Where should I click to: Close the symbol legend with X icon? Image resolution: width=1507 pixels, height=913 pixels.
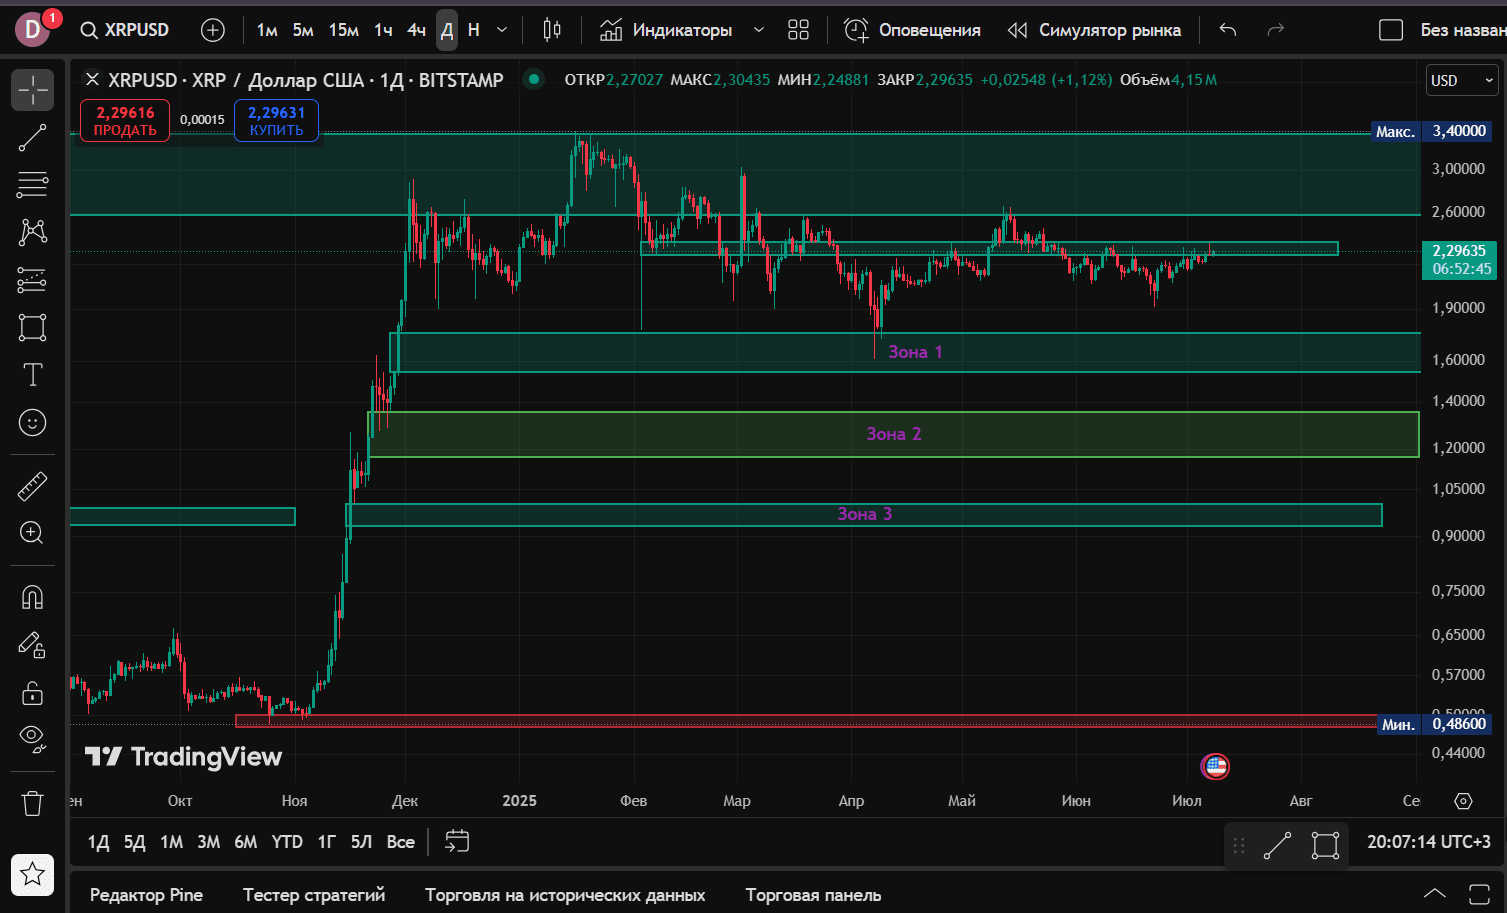tap(92, 79)
